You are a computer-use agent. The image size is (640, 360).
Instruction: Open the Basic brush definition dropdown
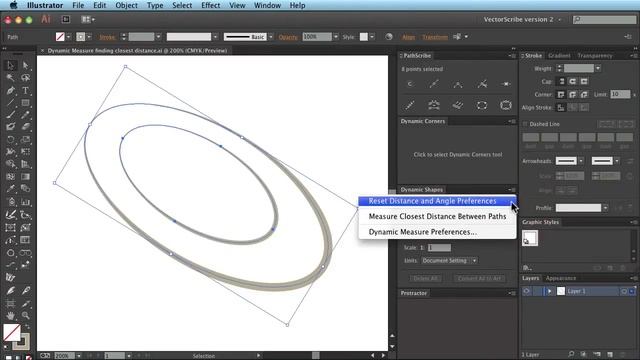270,37
